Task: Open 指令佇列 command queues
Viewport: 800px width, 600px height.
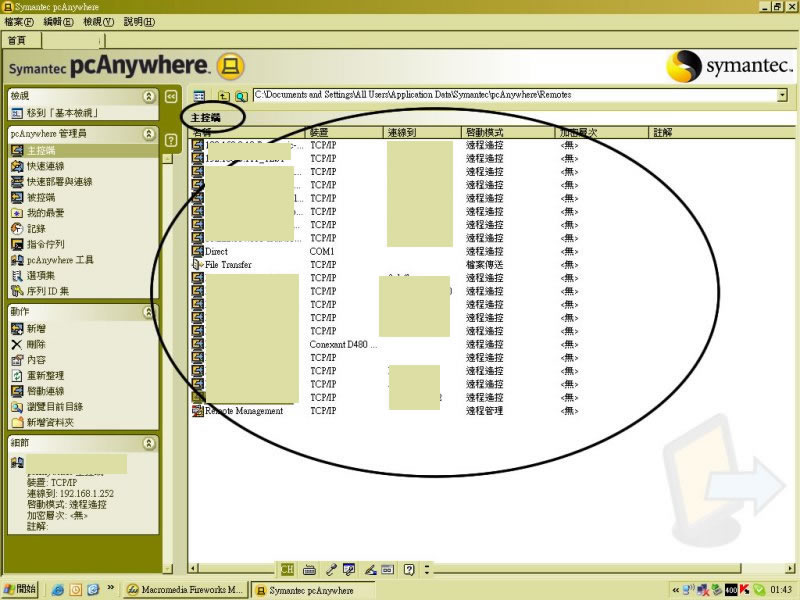Action: tap(38, 244)
